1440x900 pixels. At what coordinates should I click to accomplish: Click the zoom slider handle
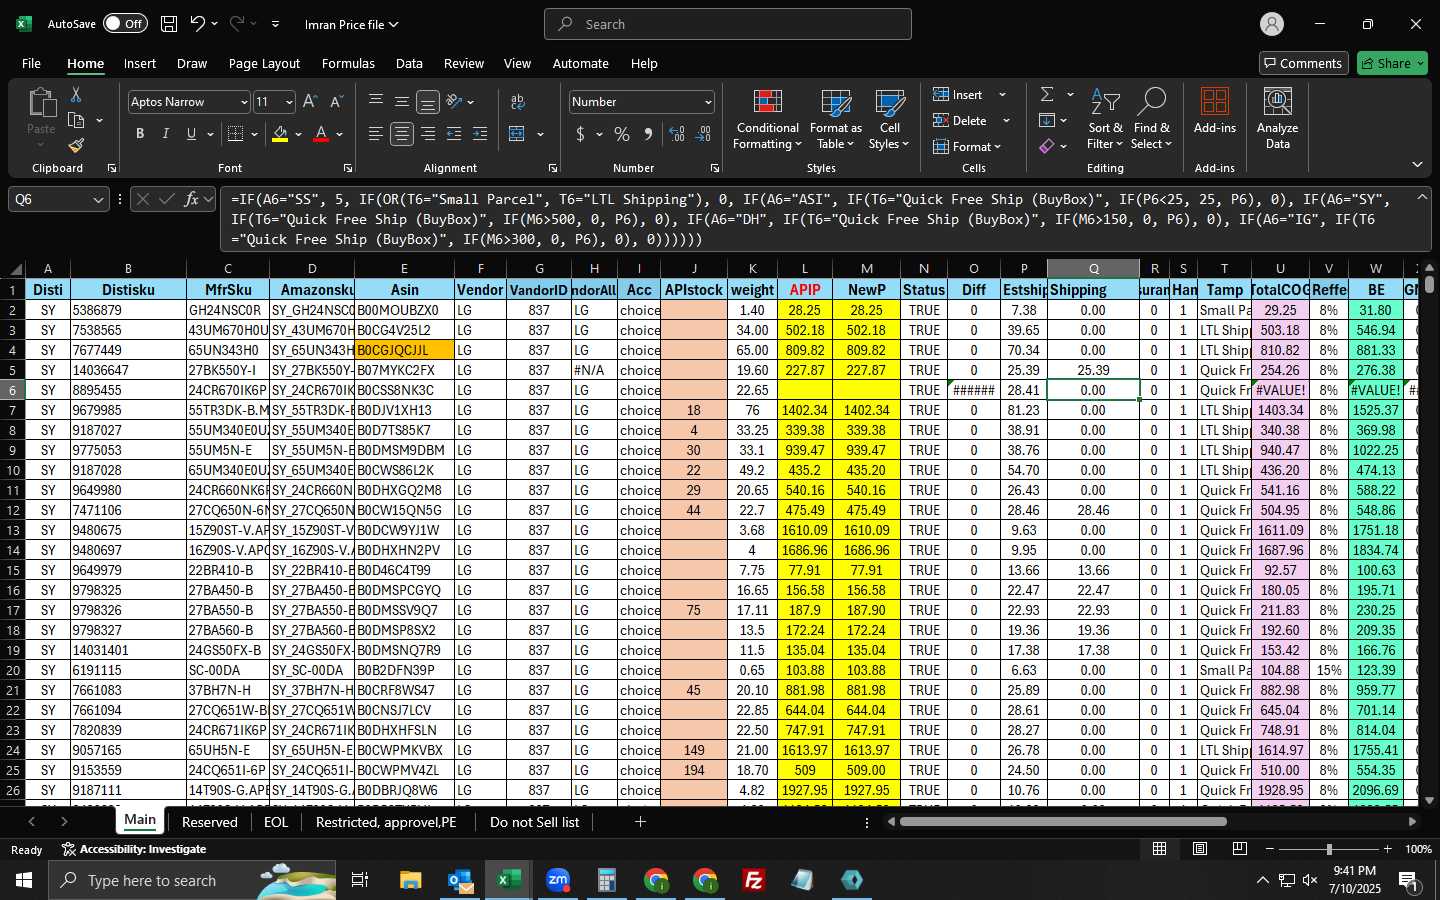coord(1329,849)
